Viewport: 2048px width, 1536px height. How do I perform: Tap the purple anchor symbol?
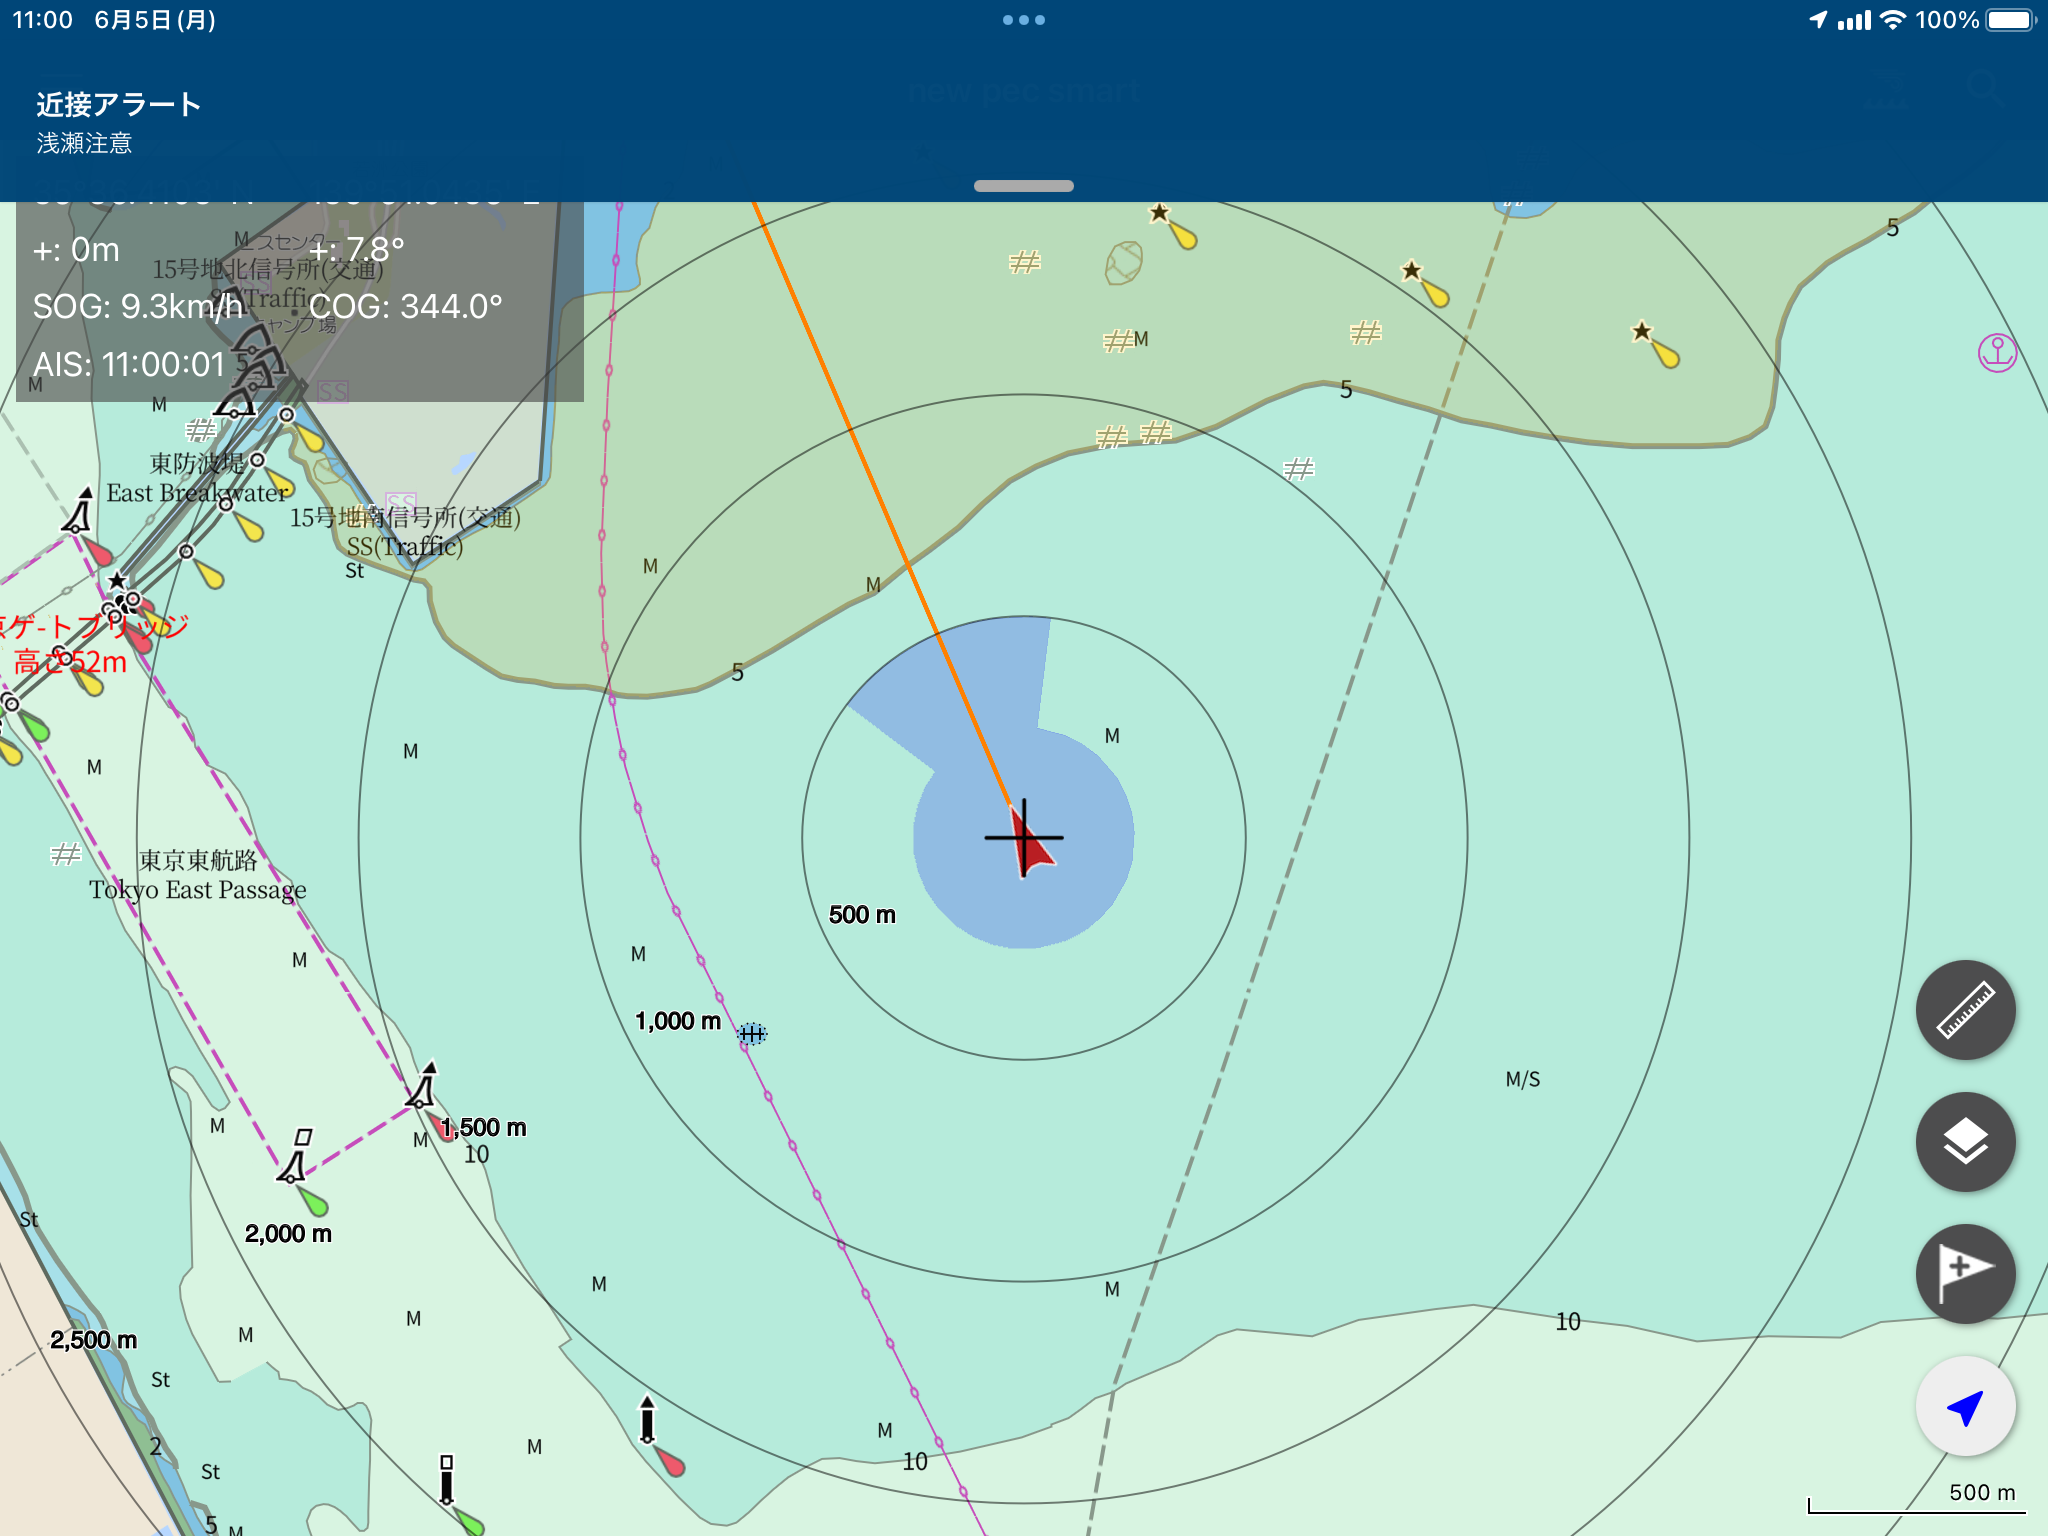1997,353
